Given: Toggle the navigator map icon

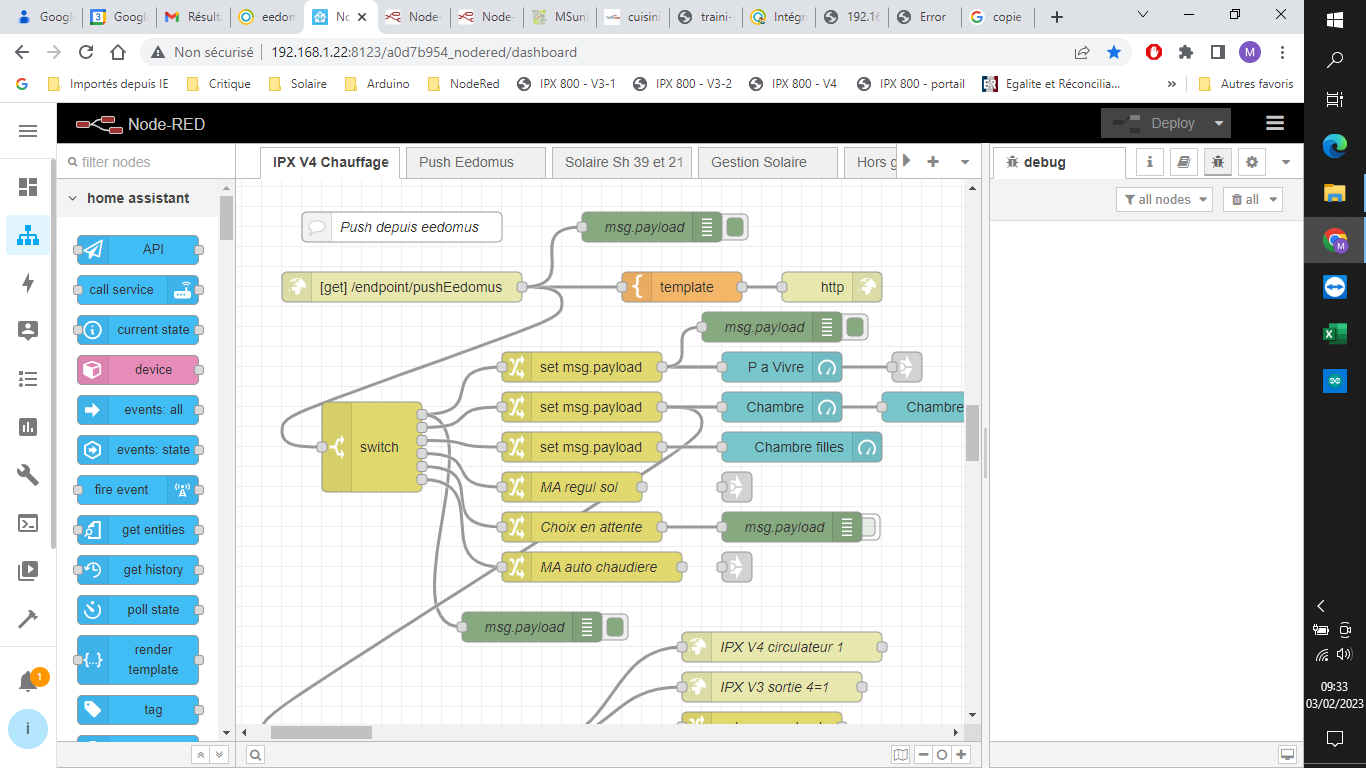Looking at the screenshot, I should click(901, 755).
